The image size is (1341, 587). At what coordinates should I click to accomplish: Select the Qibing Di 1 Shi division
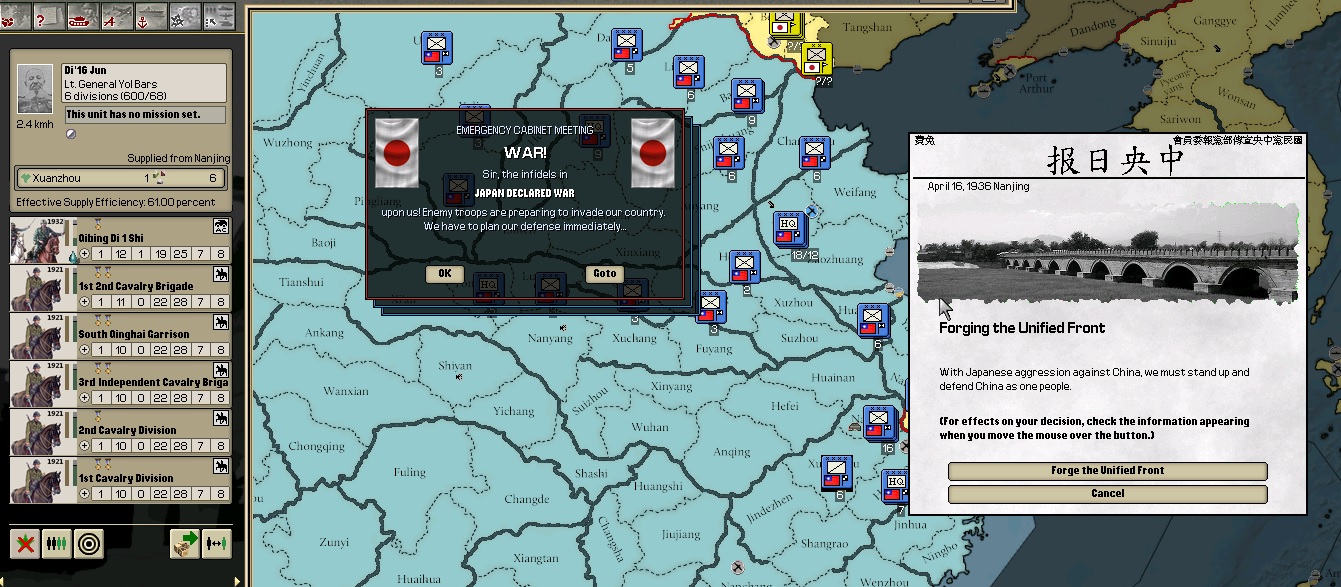[120, 241]
